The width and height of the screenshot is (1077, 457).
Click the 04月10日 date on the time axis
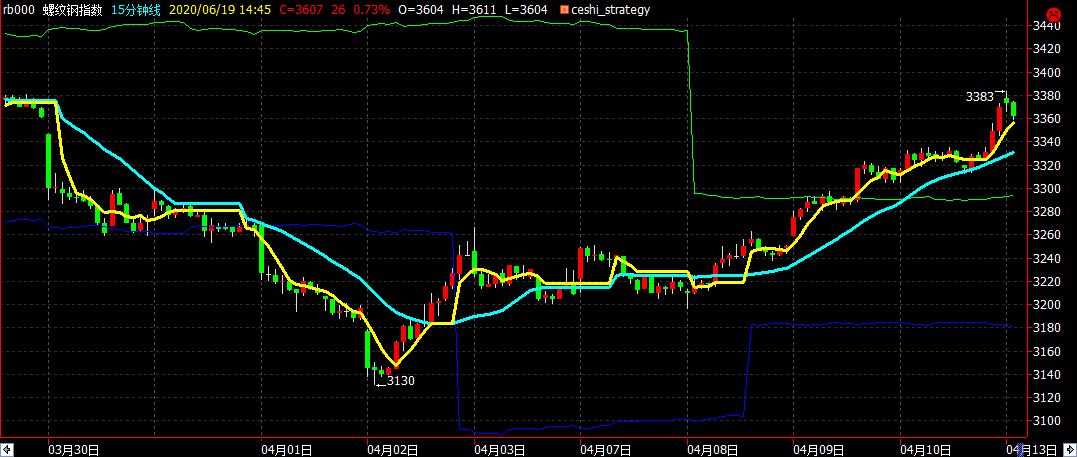tap(925, 450)
